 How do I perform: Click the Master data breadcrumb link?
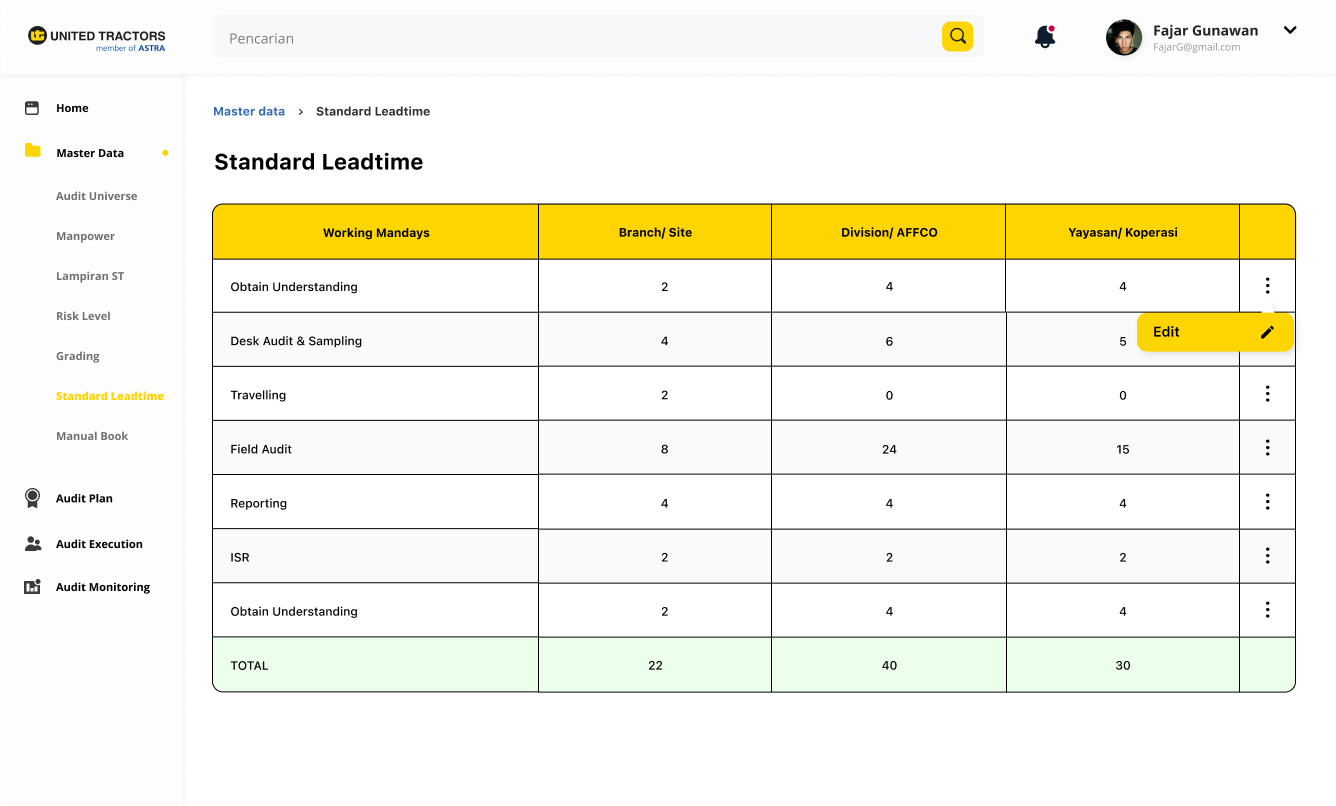[x=249, y=111]
